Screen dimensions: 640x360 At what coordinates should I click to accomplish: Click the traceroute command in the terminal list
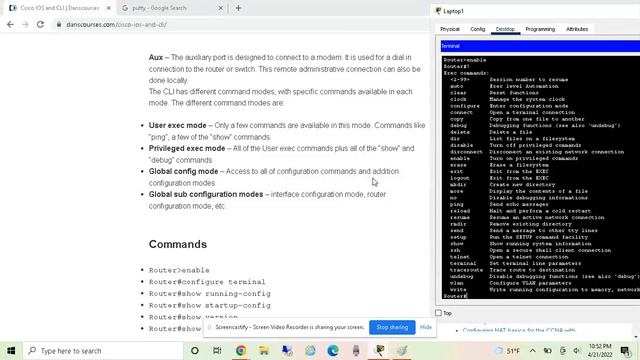point(466,270)
